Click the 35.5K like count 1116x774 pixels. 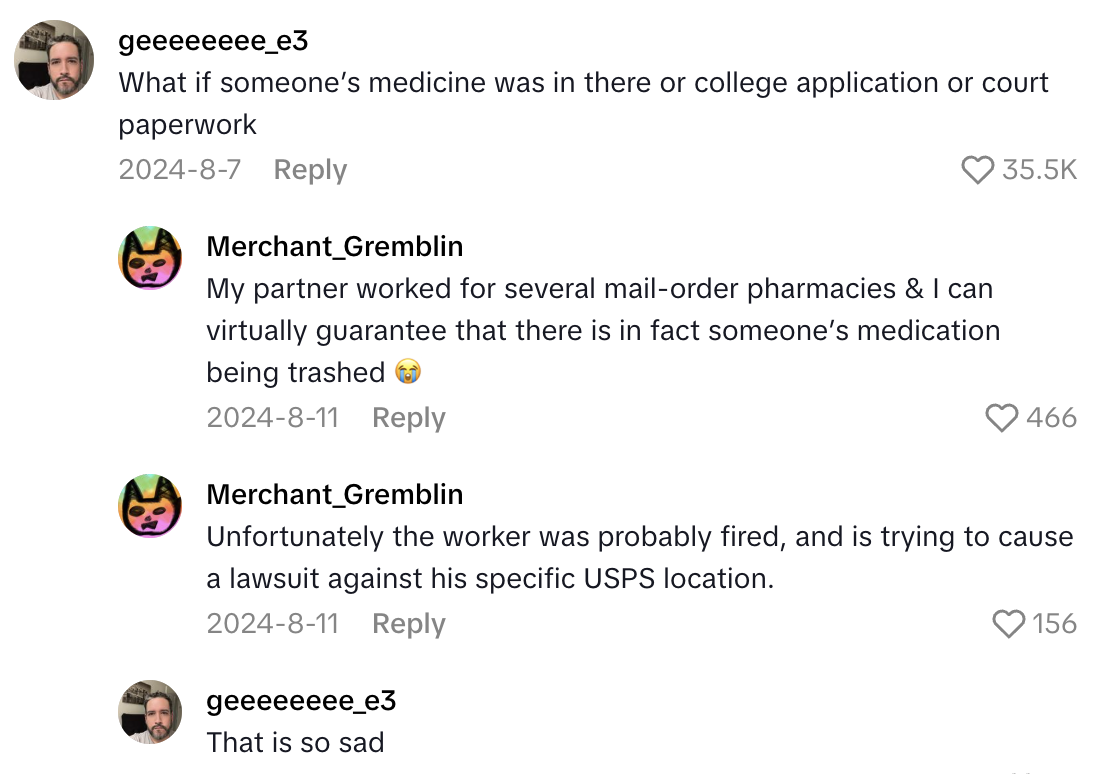[x=1040, y=170]
